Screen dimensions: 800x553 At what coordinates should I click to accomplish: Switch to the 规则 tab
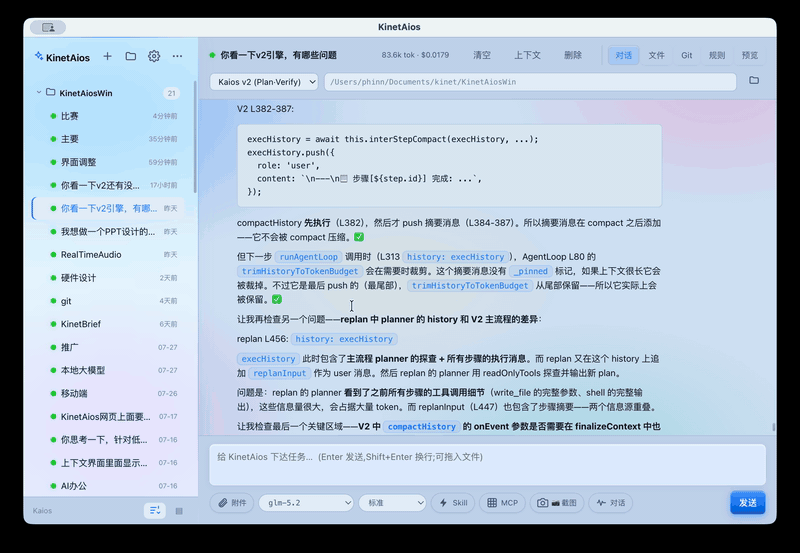716,55
